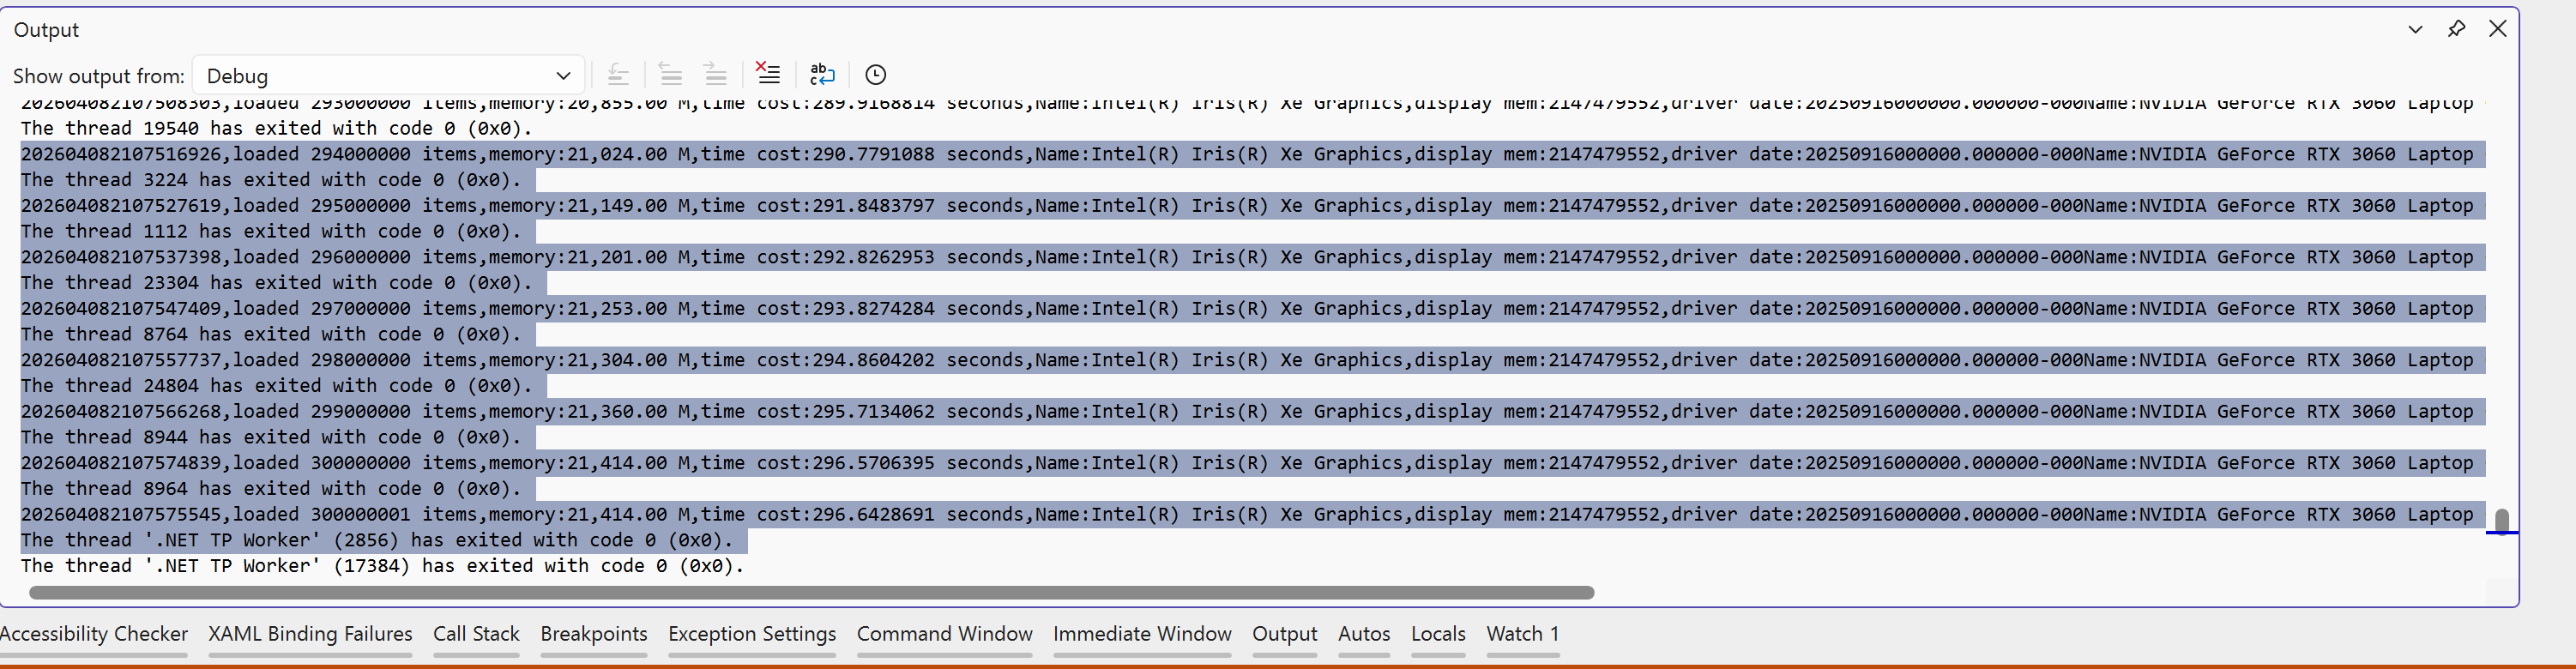Click the last .NET TP Worker 17384 line
The width and height of the screenshot is (2576, 669).
[x=382, y=566]
